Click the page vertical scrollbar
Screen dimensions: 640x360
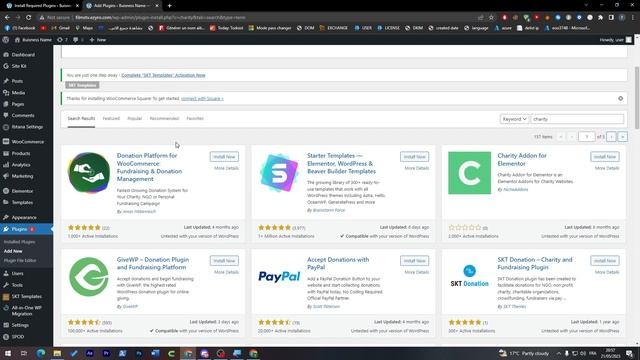point(637,97)
